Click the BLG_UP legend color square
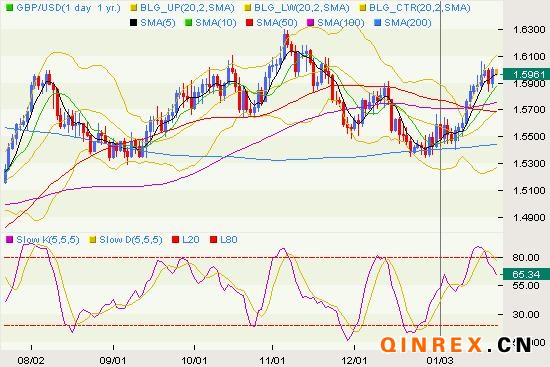The width and height of the screenshot is (550, 367). [x=133, y=8]
